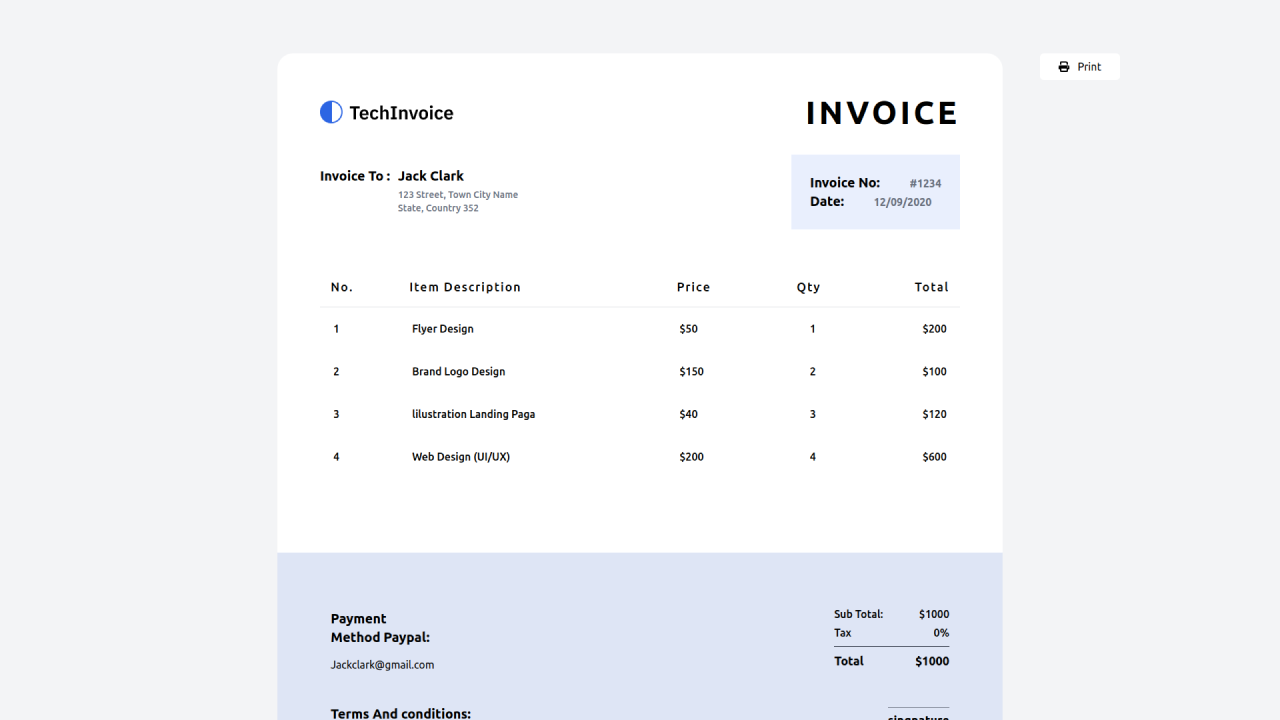
Task: Select the Flyer Design row item
Action: tap(443, 329)
